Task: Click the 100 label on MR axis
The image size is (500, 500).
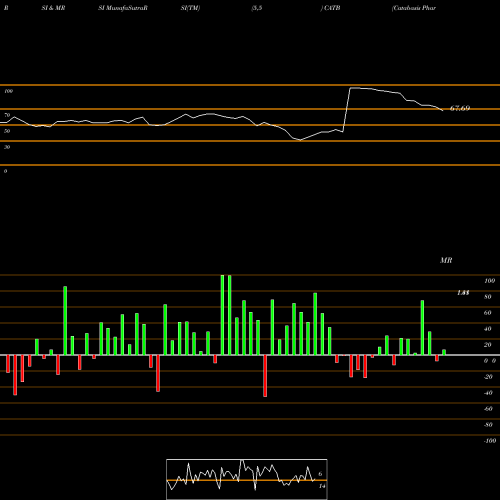Action: 489,281
